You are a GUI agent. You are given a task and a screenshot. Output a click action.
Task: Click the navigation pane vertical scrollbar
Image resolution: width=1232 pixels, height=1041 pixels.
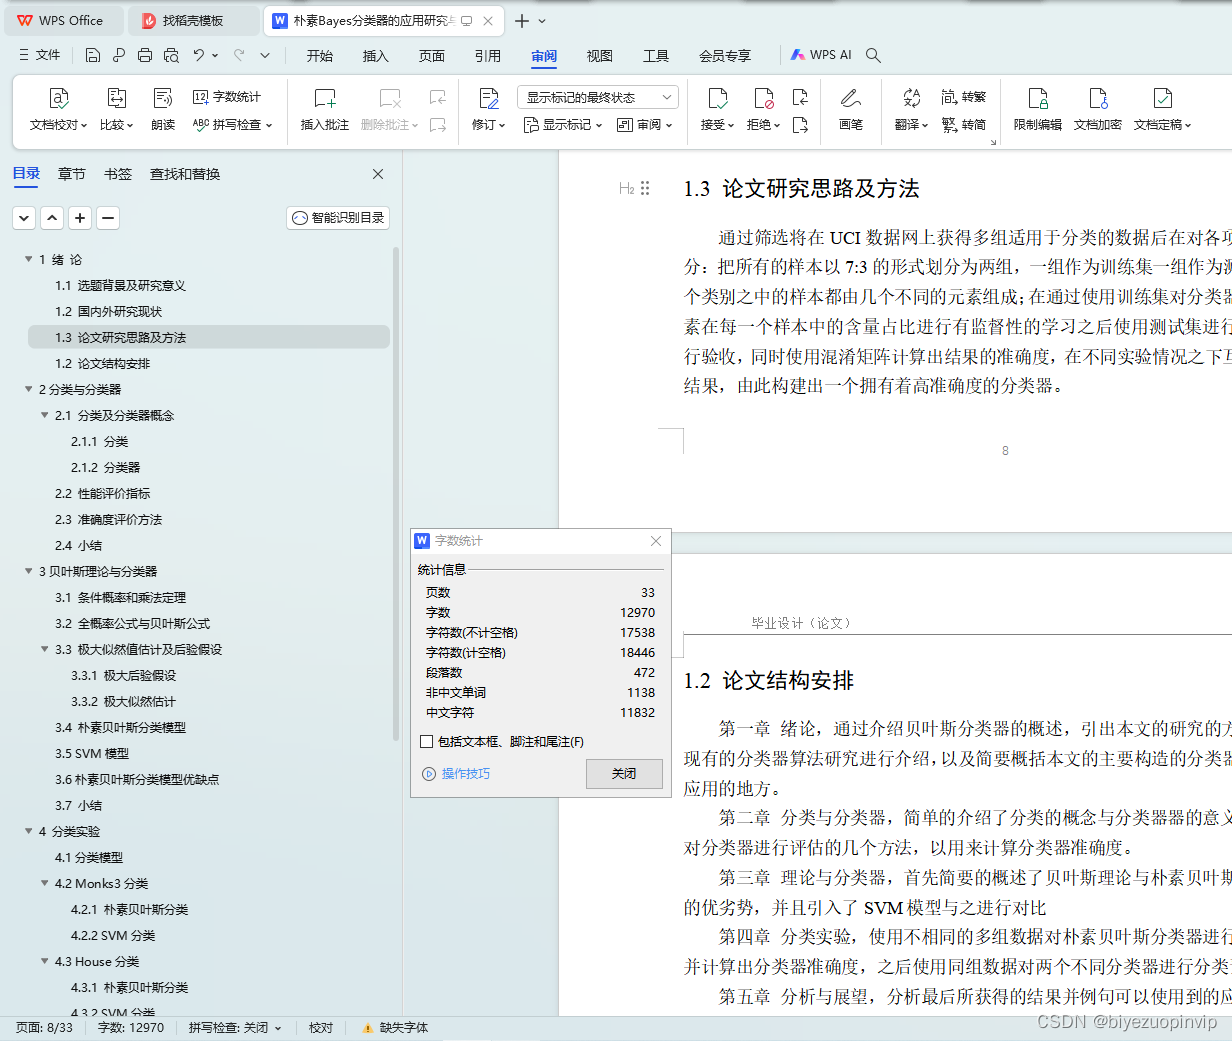coord(397,492)
